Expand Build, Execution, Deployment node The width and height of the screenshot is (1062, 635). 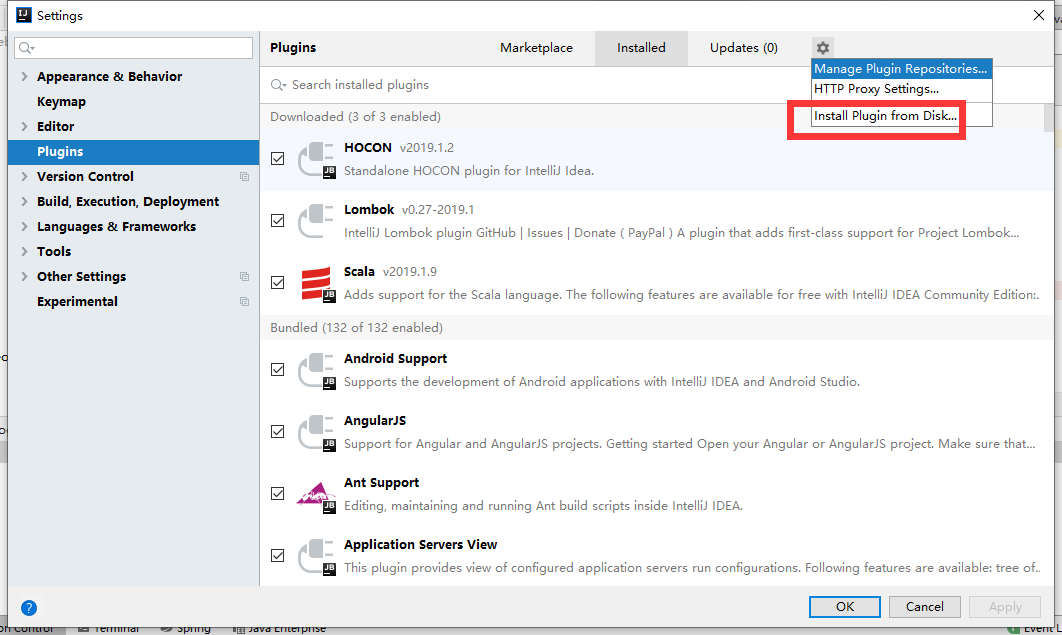pos(24,202)
